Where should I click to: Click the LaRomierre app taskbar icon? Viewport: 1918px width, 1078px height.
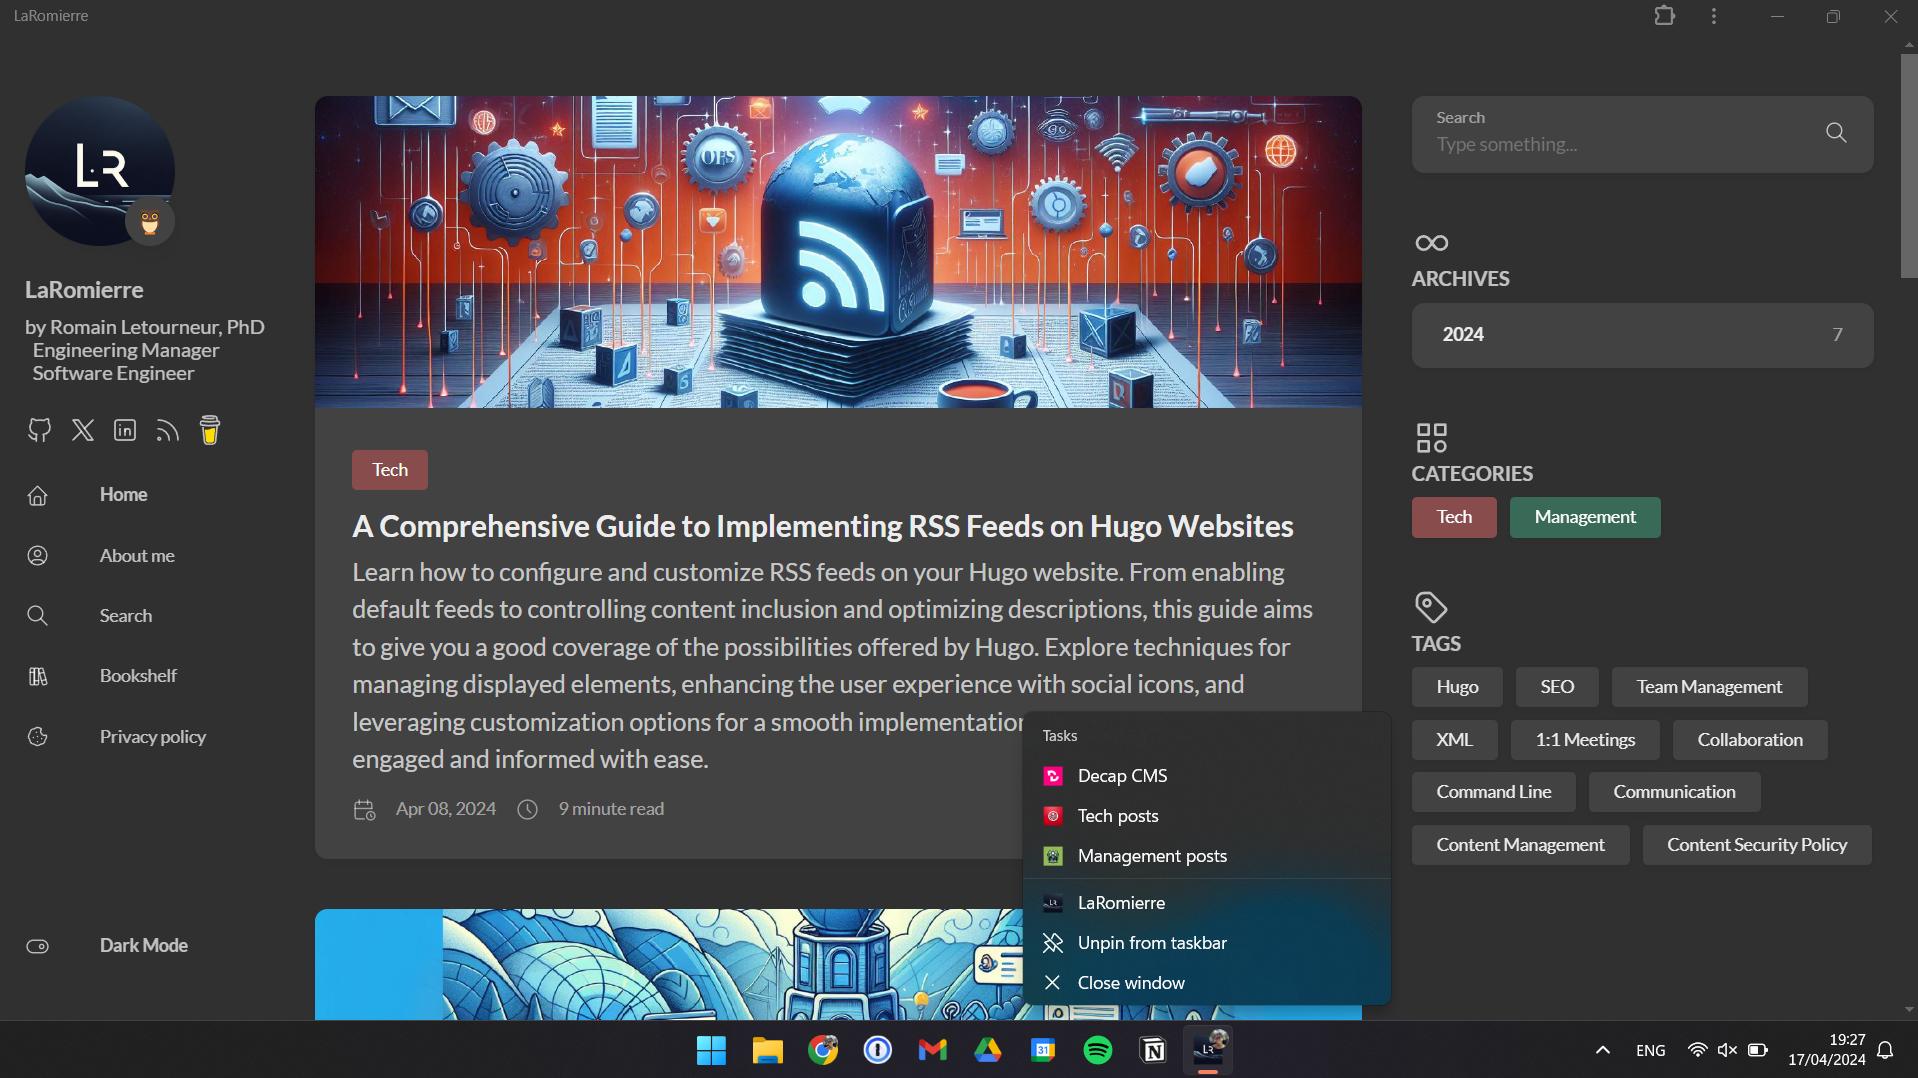[1208, 1050]
